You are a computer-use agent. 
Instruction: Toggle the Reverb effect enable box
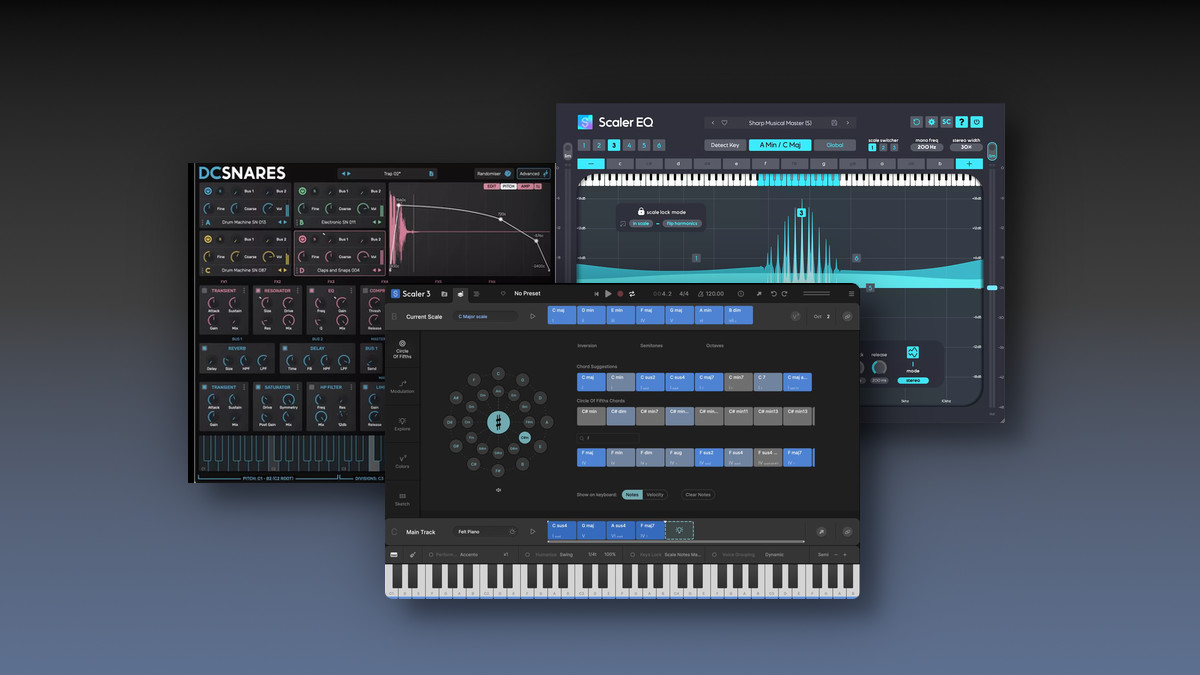(x=205, y=348)
